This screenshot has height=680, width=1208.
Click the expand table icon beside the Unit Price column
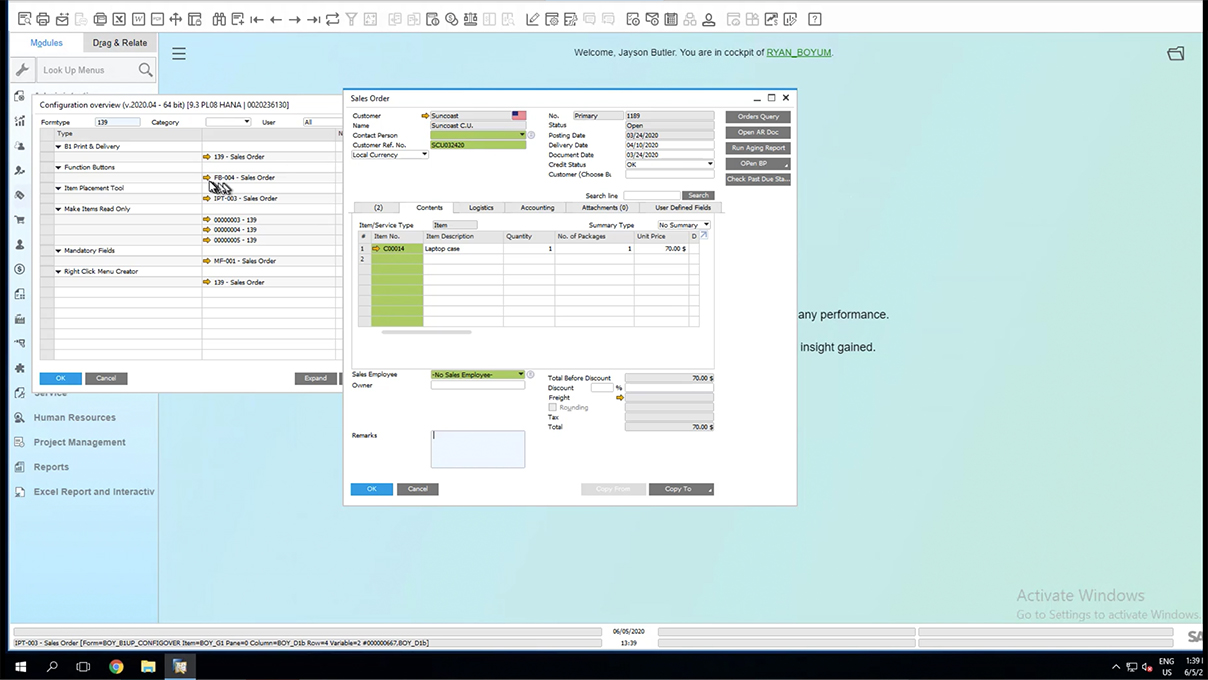(703, 236)
